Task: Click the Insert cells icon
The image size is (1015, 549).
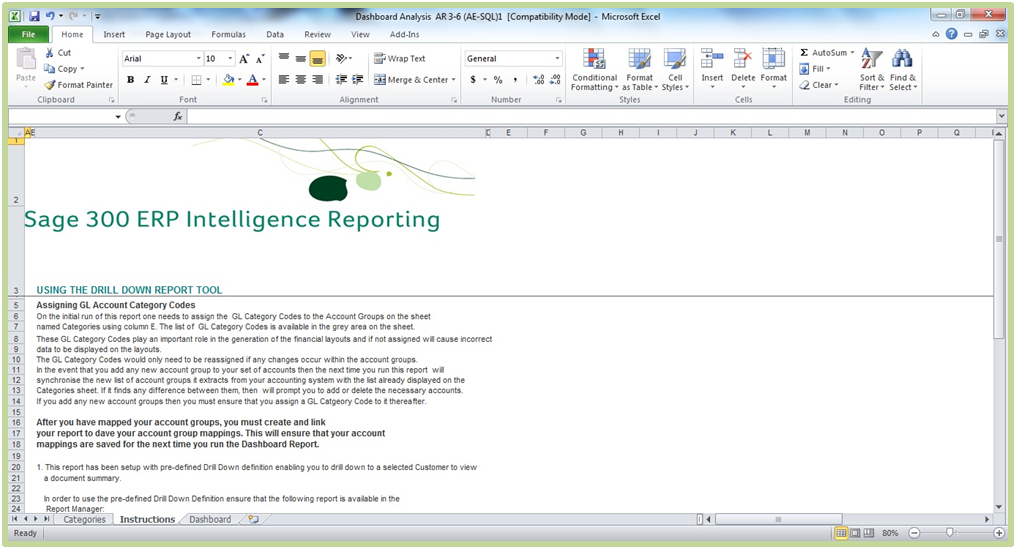Action: tap(712, 59)
